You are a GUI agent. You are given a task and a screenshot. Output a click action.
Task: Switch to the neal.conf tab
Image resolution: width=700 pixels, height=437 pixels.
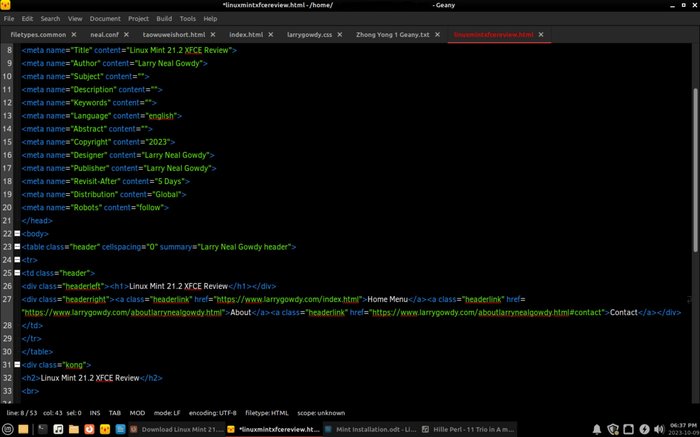point(103,34)
